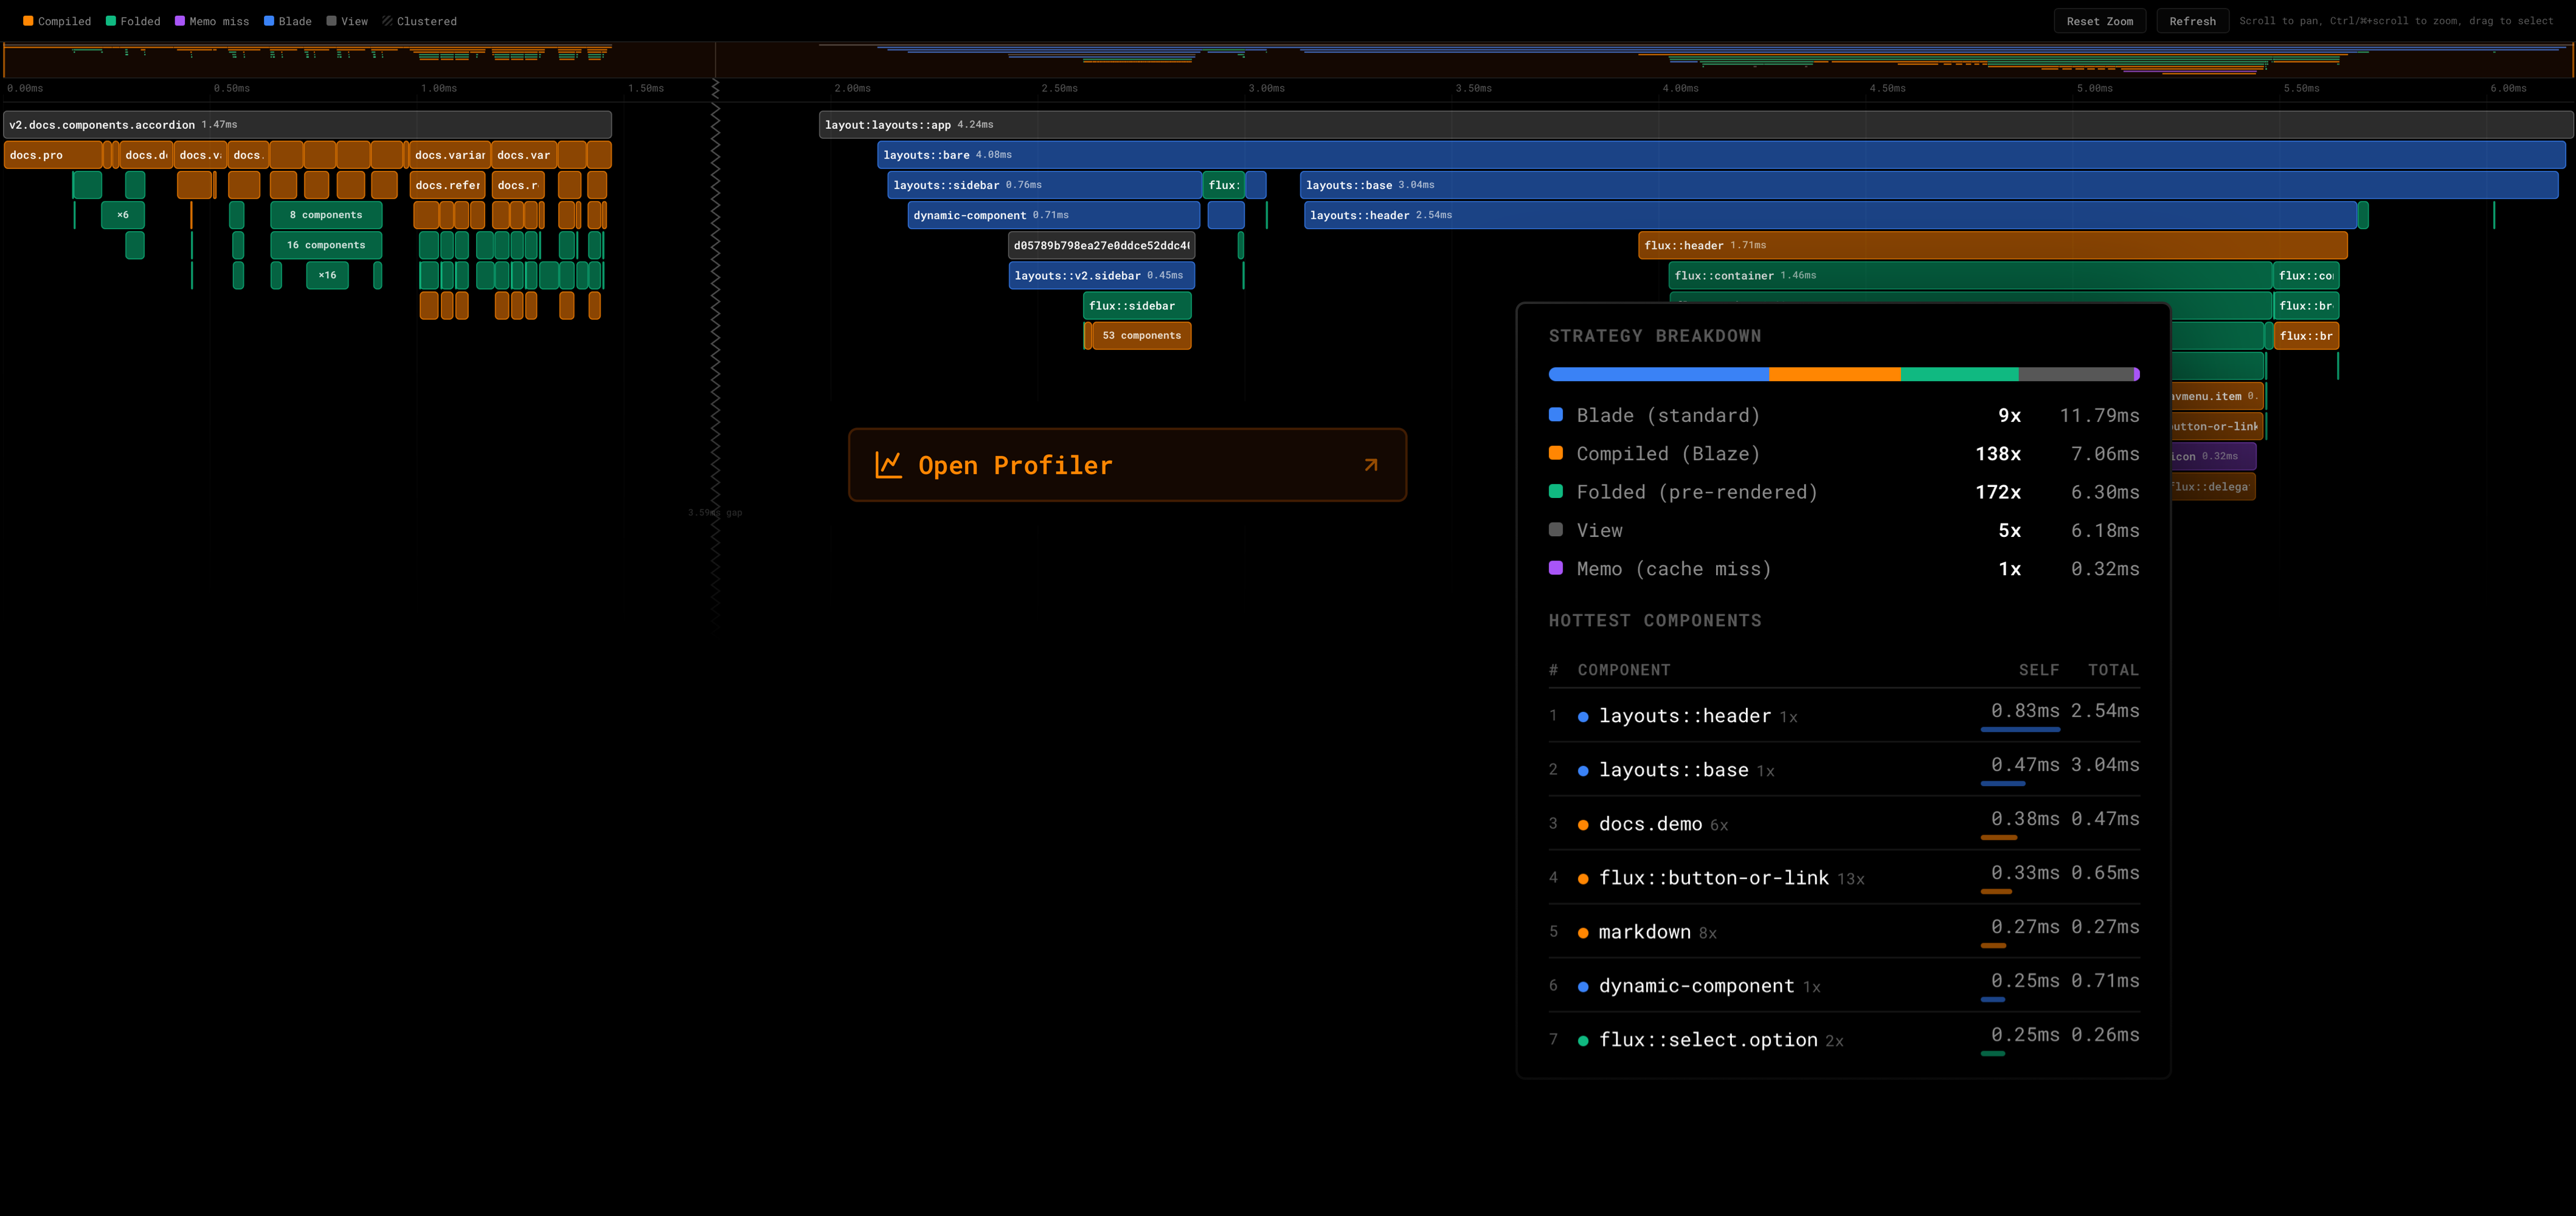The width and height of the screenshot is (2576, 1216).
Task: Expand the 8 components cluster block
Action: tap(326, 215)
